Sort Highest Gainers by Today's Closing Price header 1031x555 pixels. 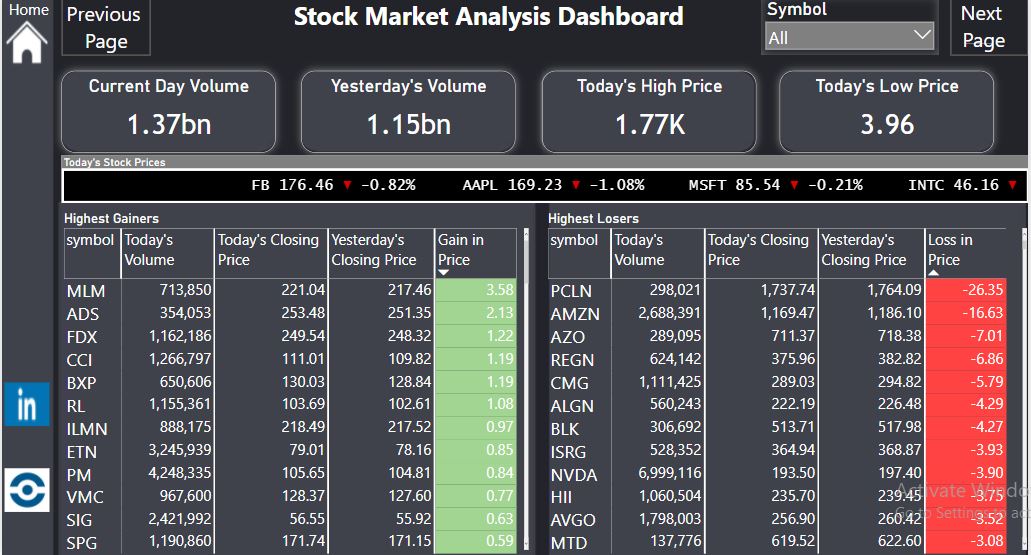point(272,253)
